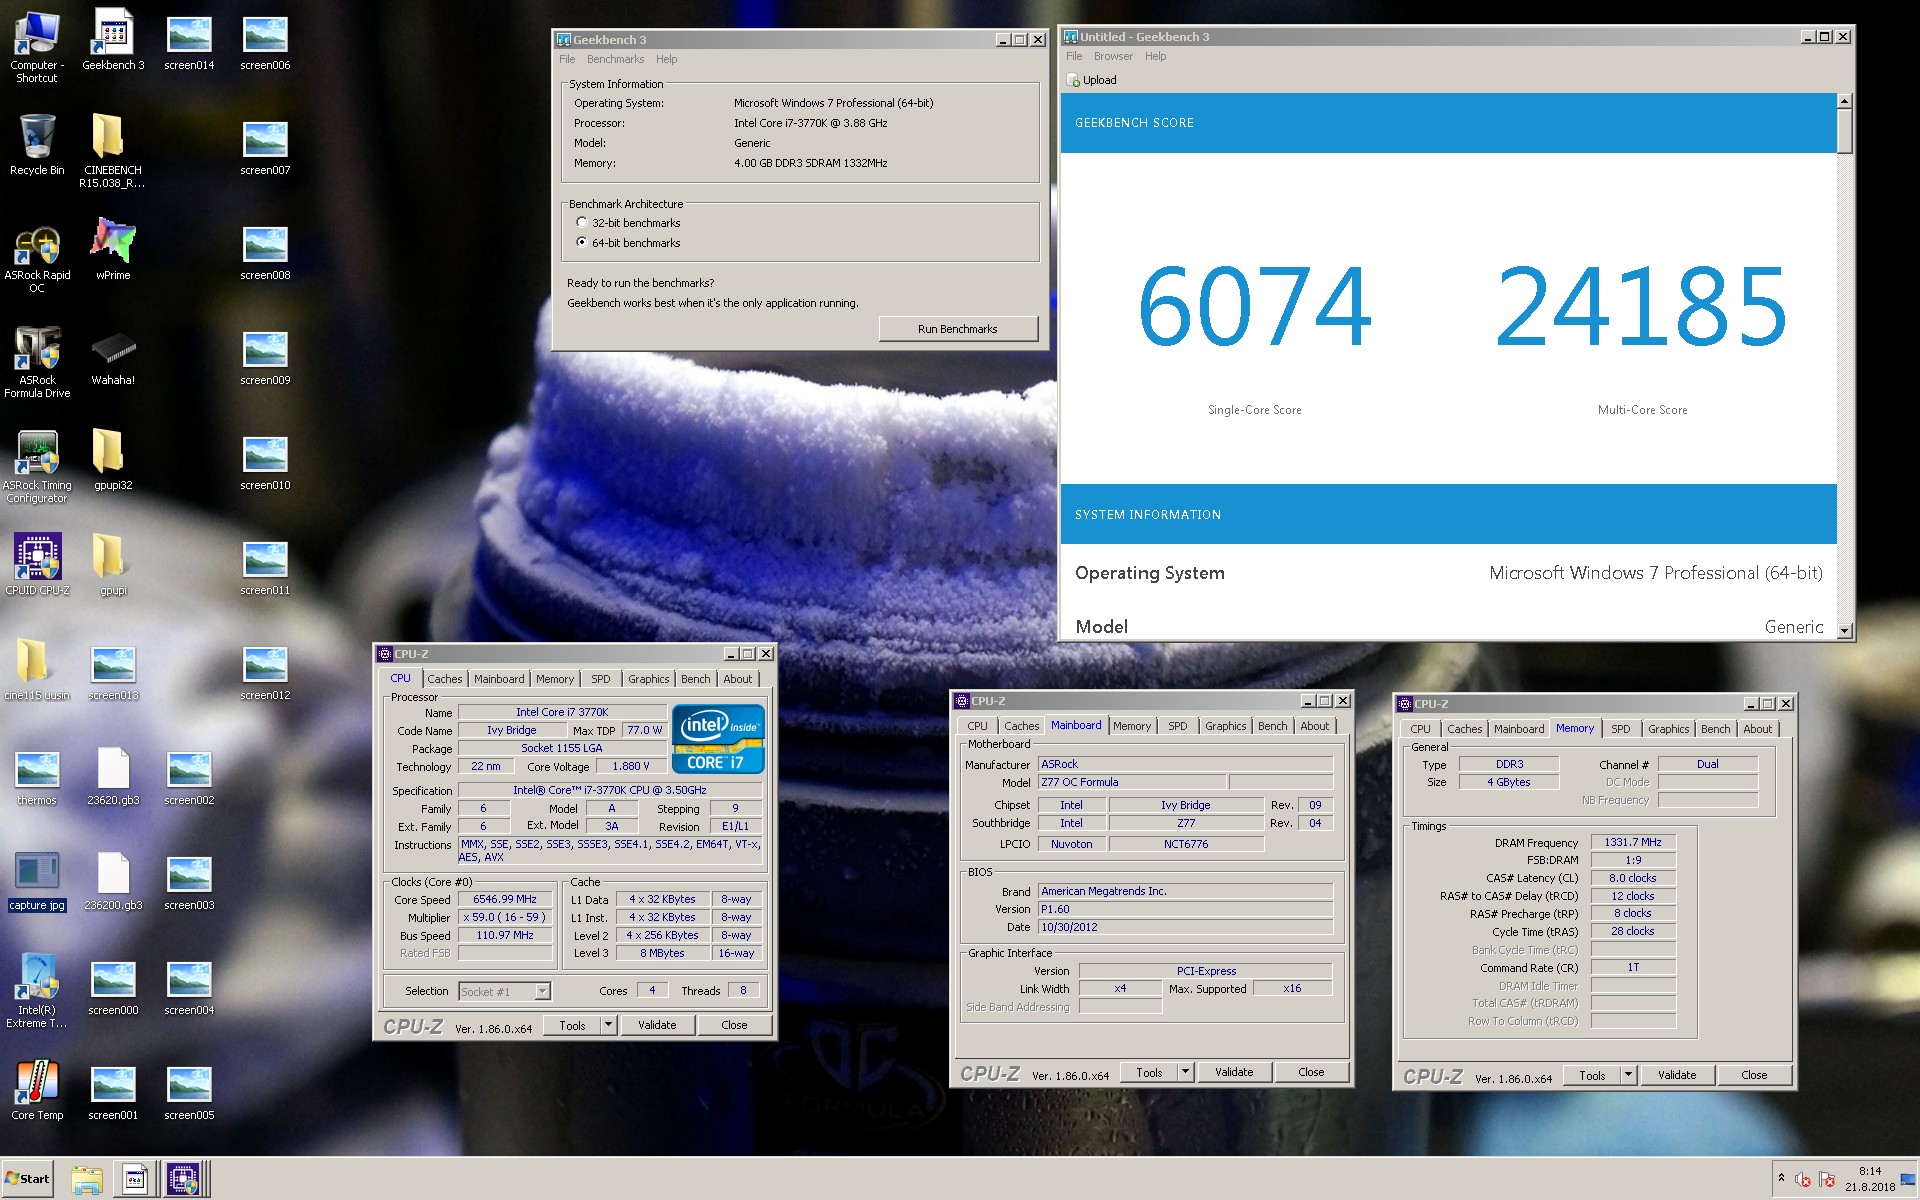Open Graphics tab in CPU-Z Memory window
This screenshot has width=1920, height=1200.
1668,729
